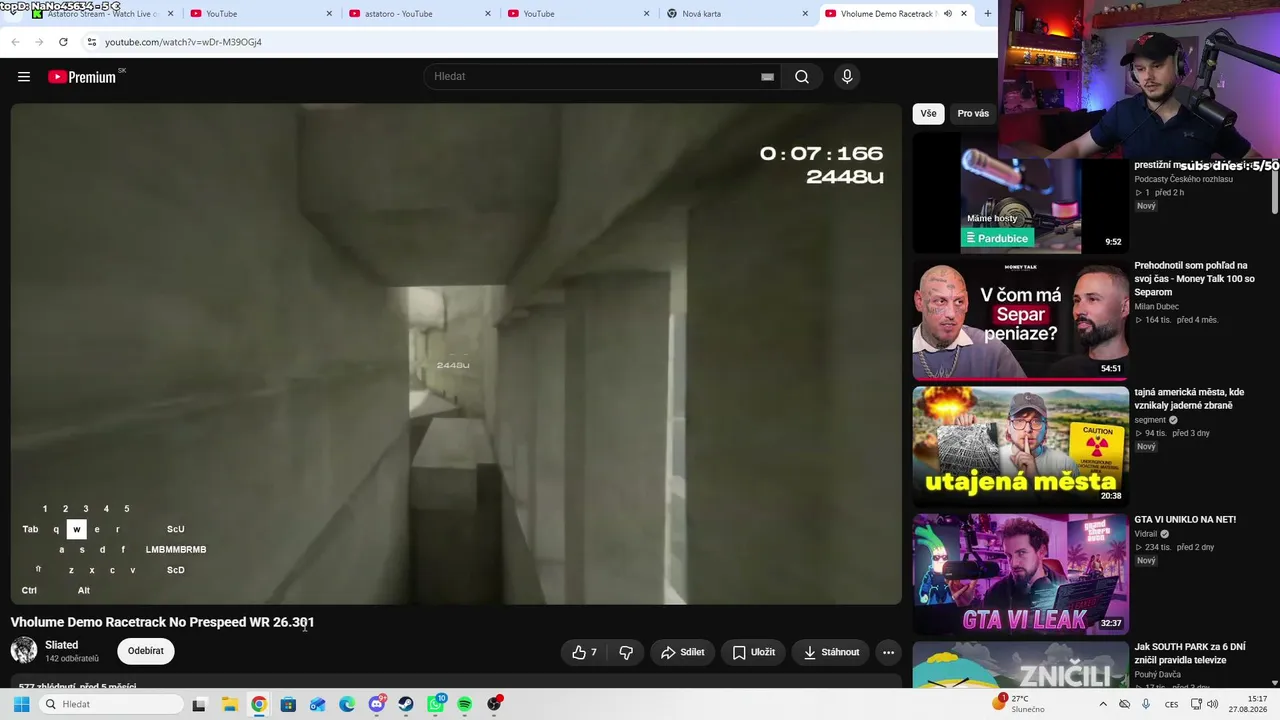Open site information icon by the URL
The width and height of the screenshot is (1280, 720).
pyautogui.click(x=91, y=42)
